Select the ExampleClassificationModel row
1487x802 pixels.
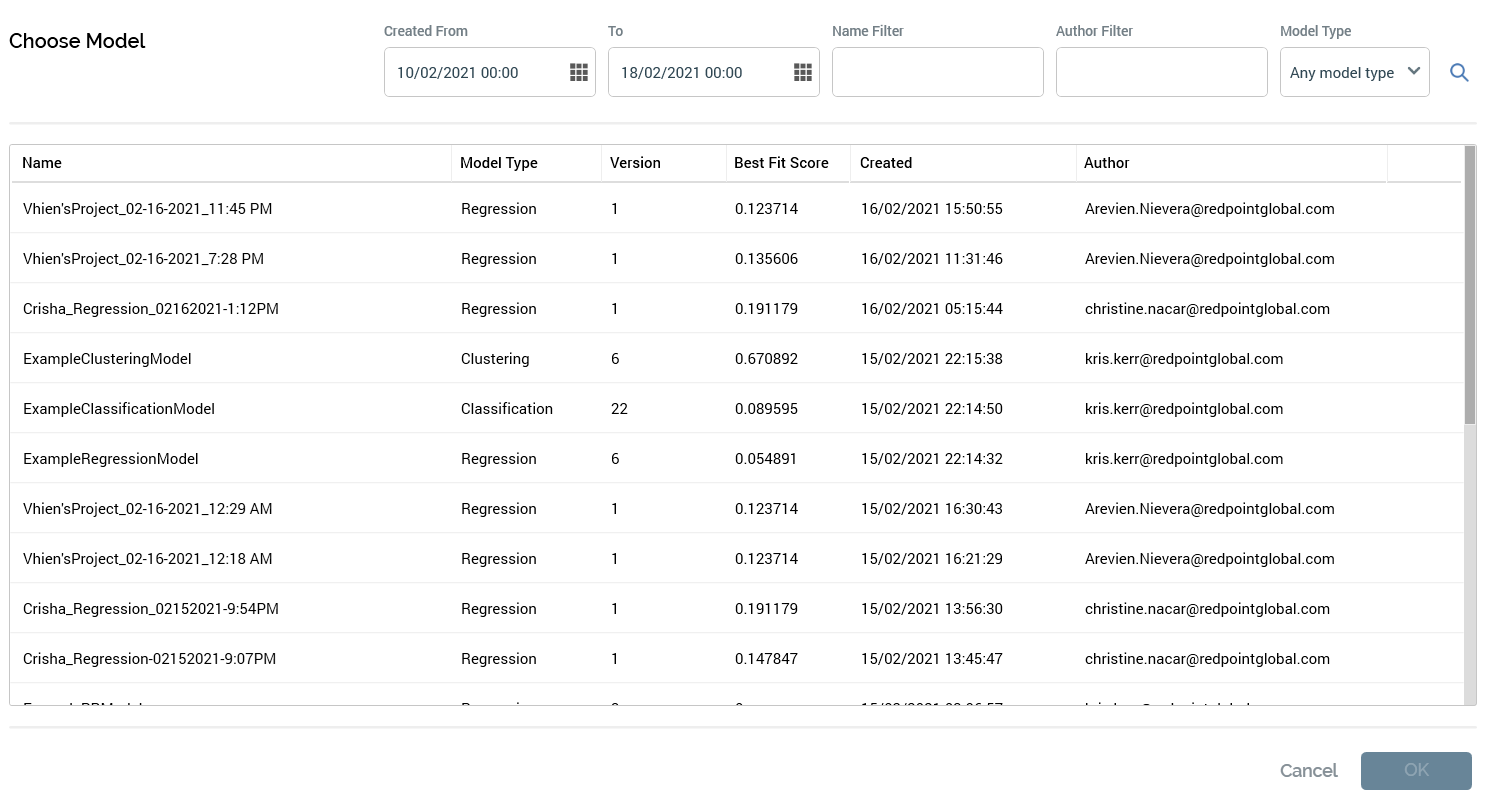(119, 409)
